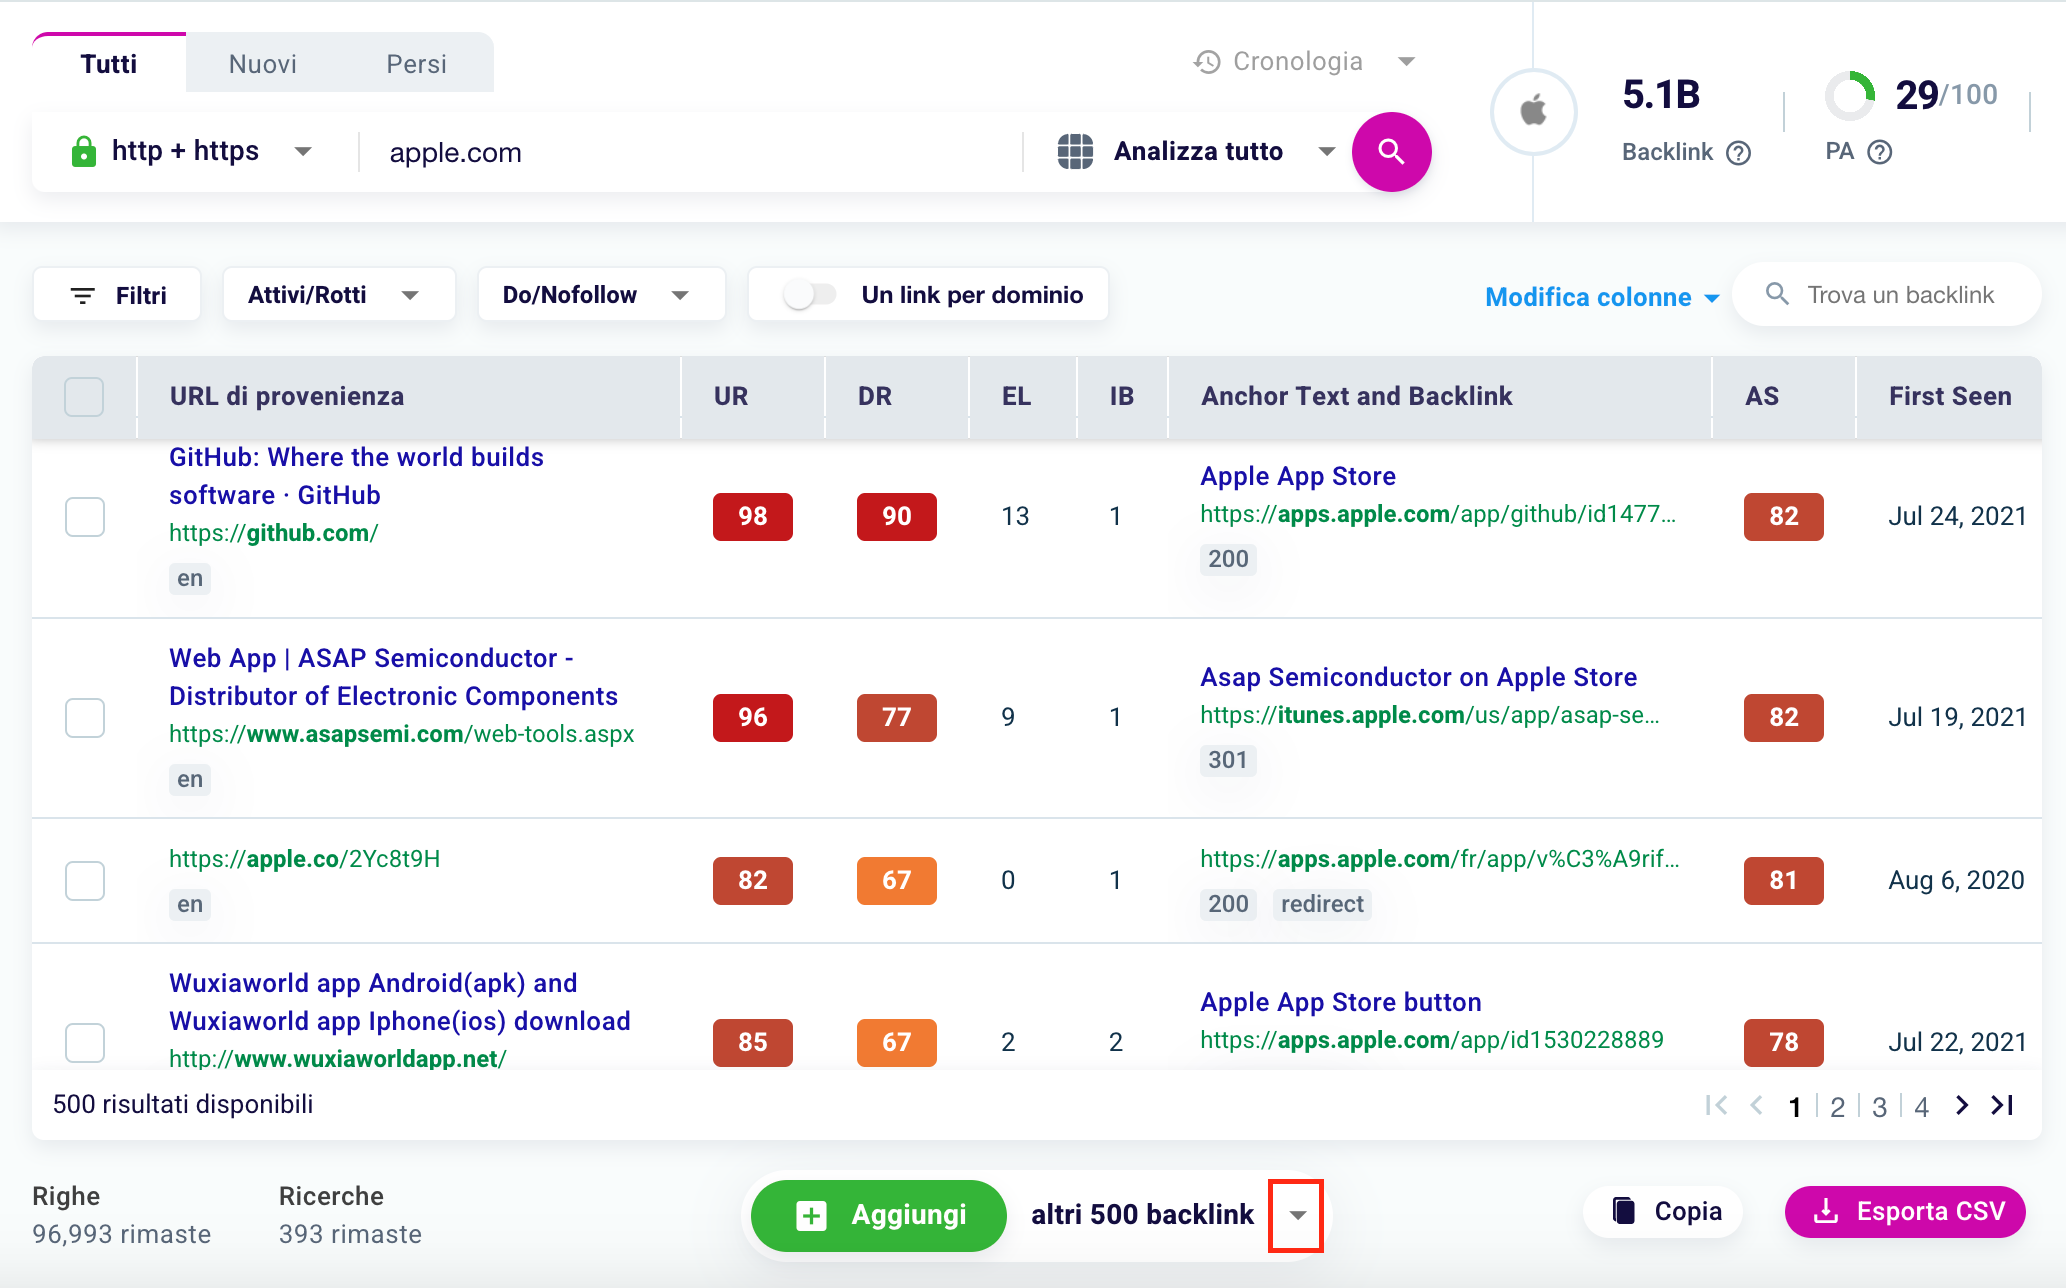This screenshot has height=1288, width=2066.
Task: Click the magnifier in Trova un backlink
Action: tap(1777, 294)
